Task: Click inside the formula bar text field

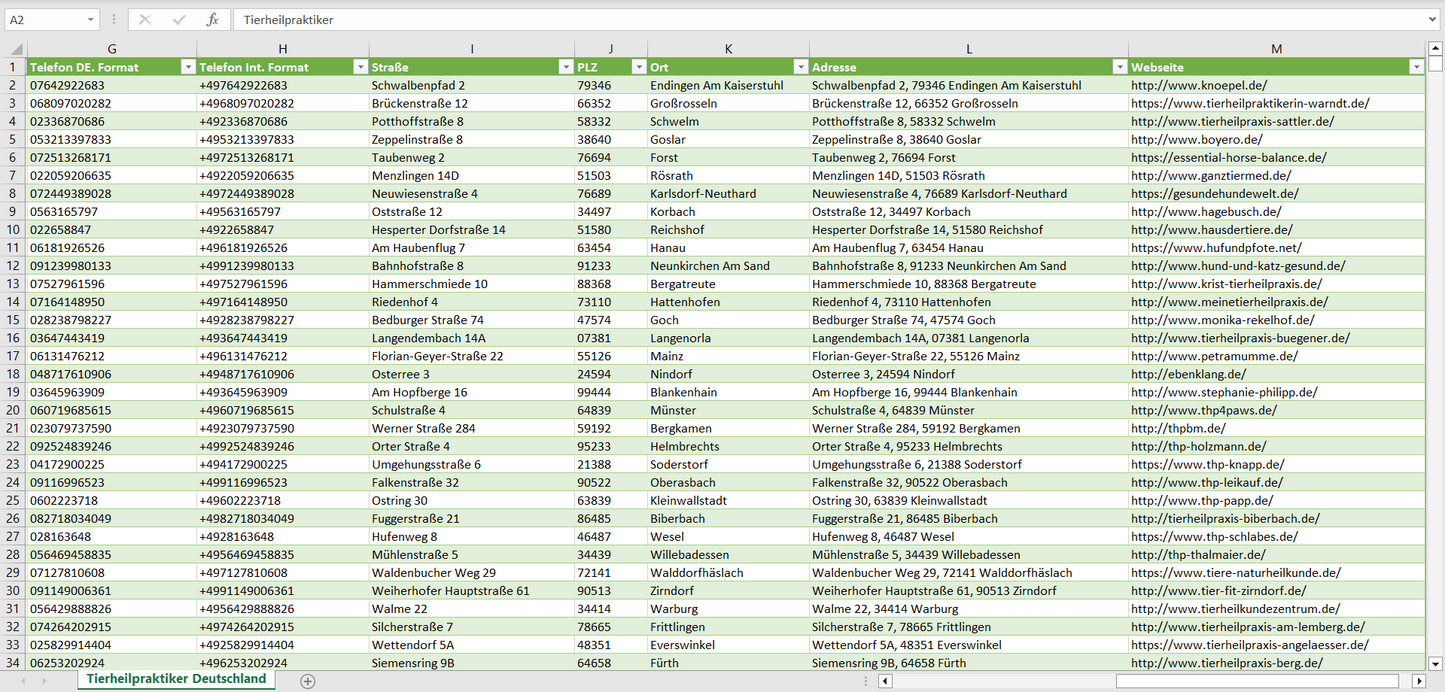Action: click(800, 20)
